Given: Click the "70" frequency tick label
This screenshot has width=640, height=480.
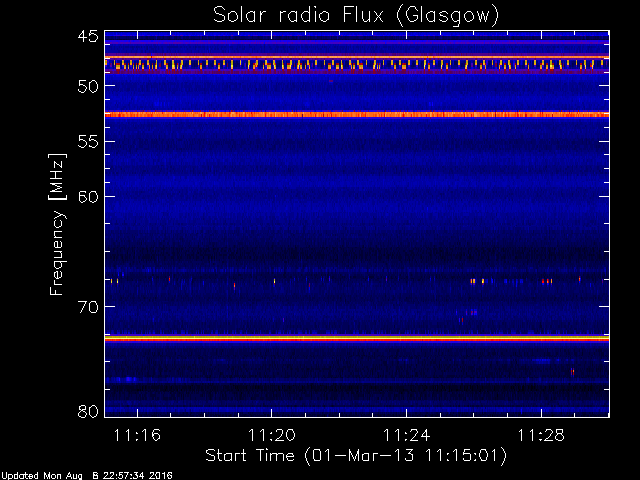Looking at the screenshot, I should point(88,307).
